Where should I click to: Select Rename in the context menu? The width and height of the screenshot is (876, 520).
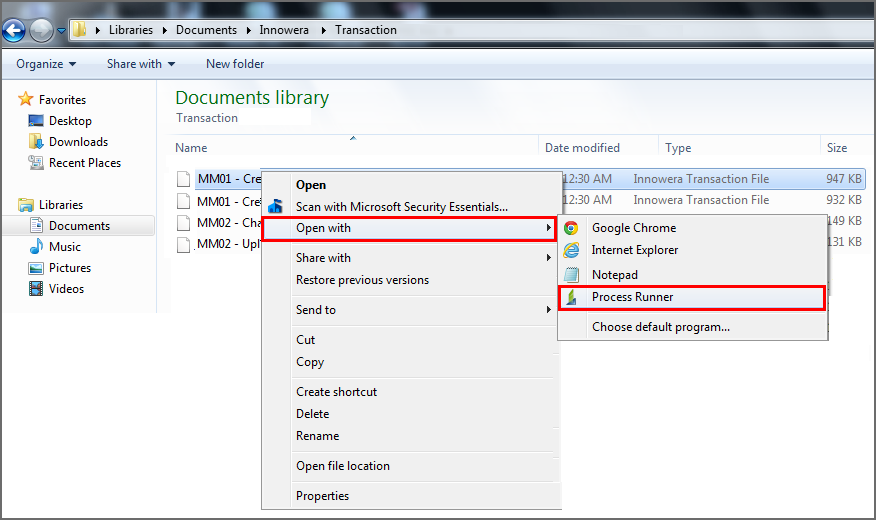317,436
